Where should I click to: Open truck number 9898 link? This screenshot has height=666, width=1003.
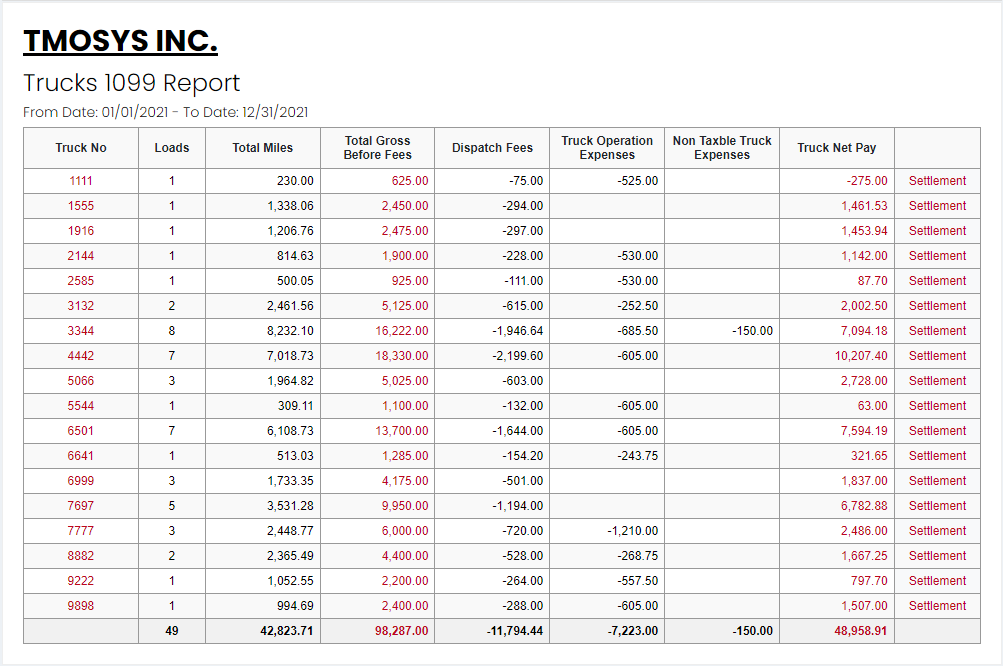click(x=81, y=605)
